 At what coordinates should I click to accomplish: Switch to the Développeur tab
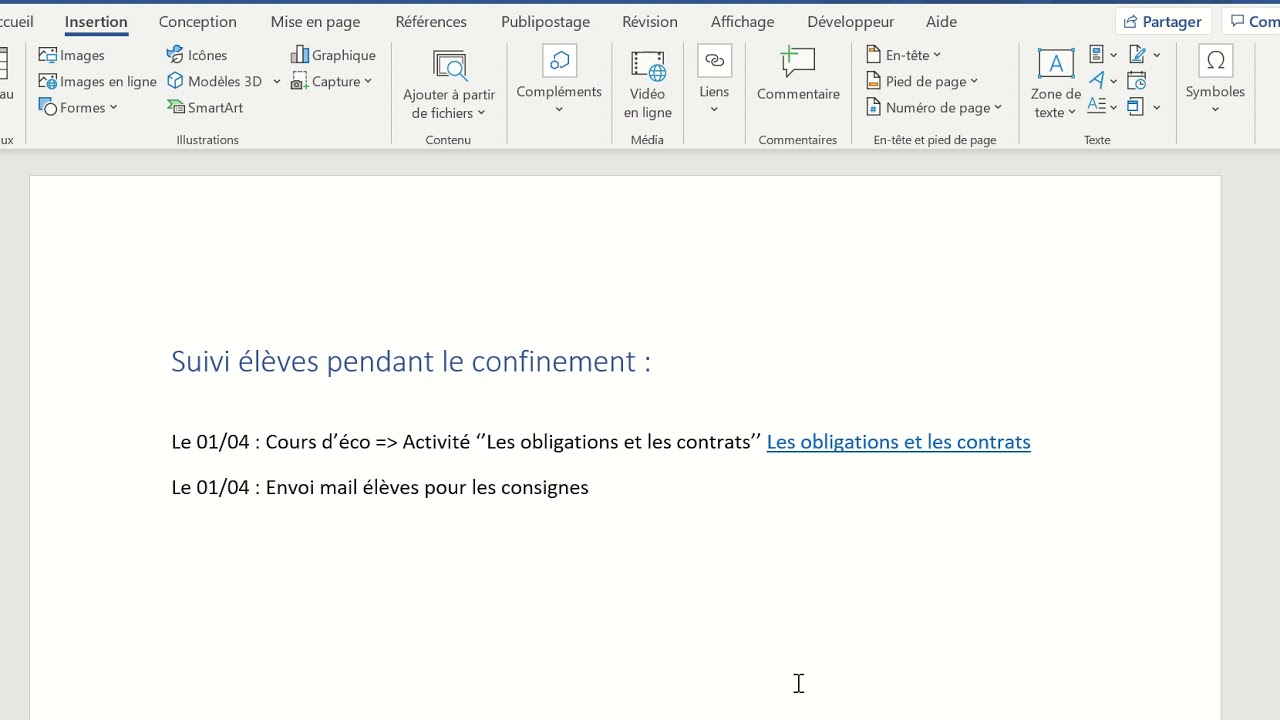[x=851, y=21]
